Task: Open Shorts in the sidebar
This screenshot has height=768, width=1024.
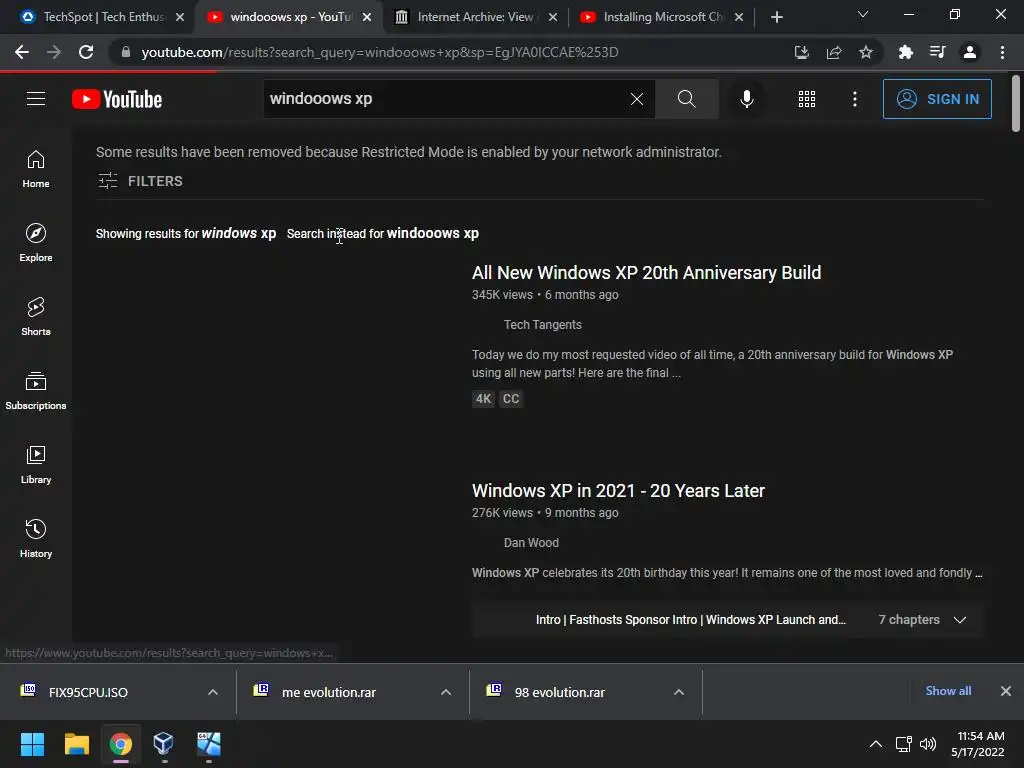Action: click(36, 317)
